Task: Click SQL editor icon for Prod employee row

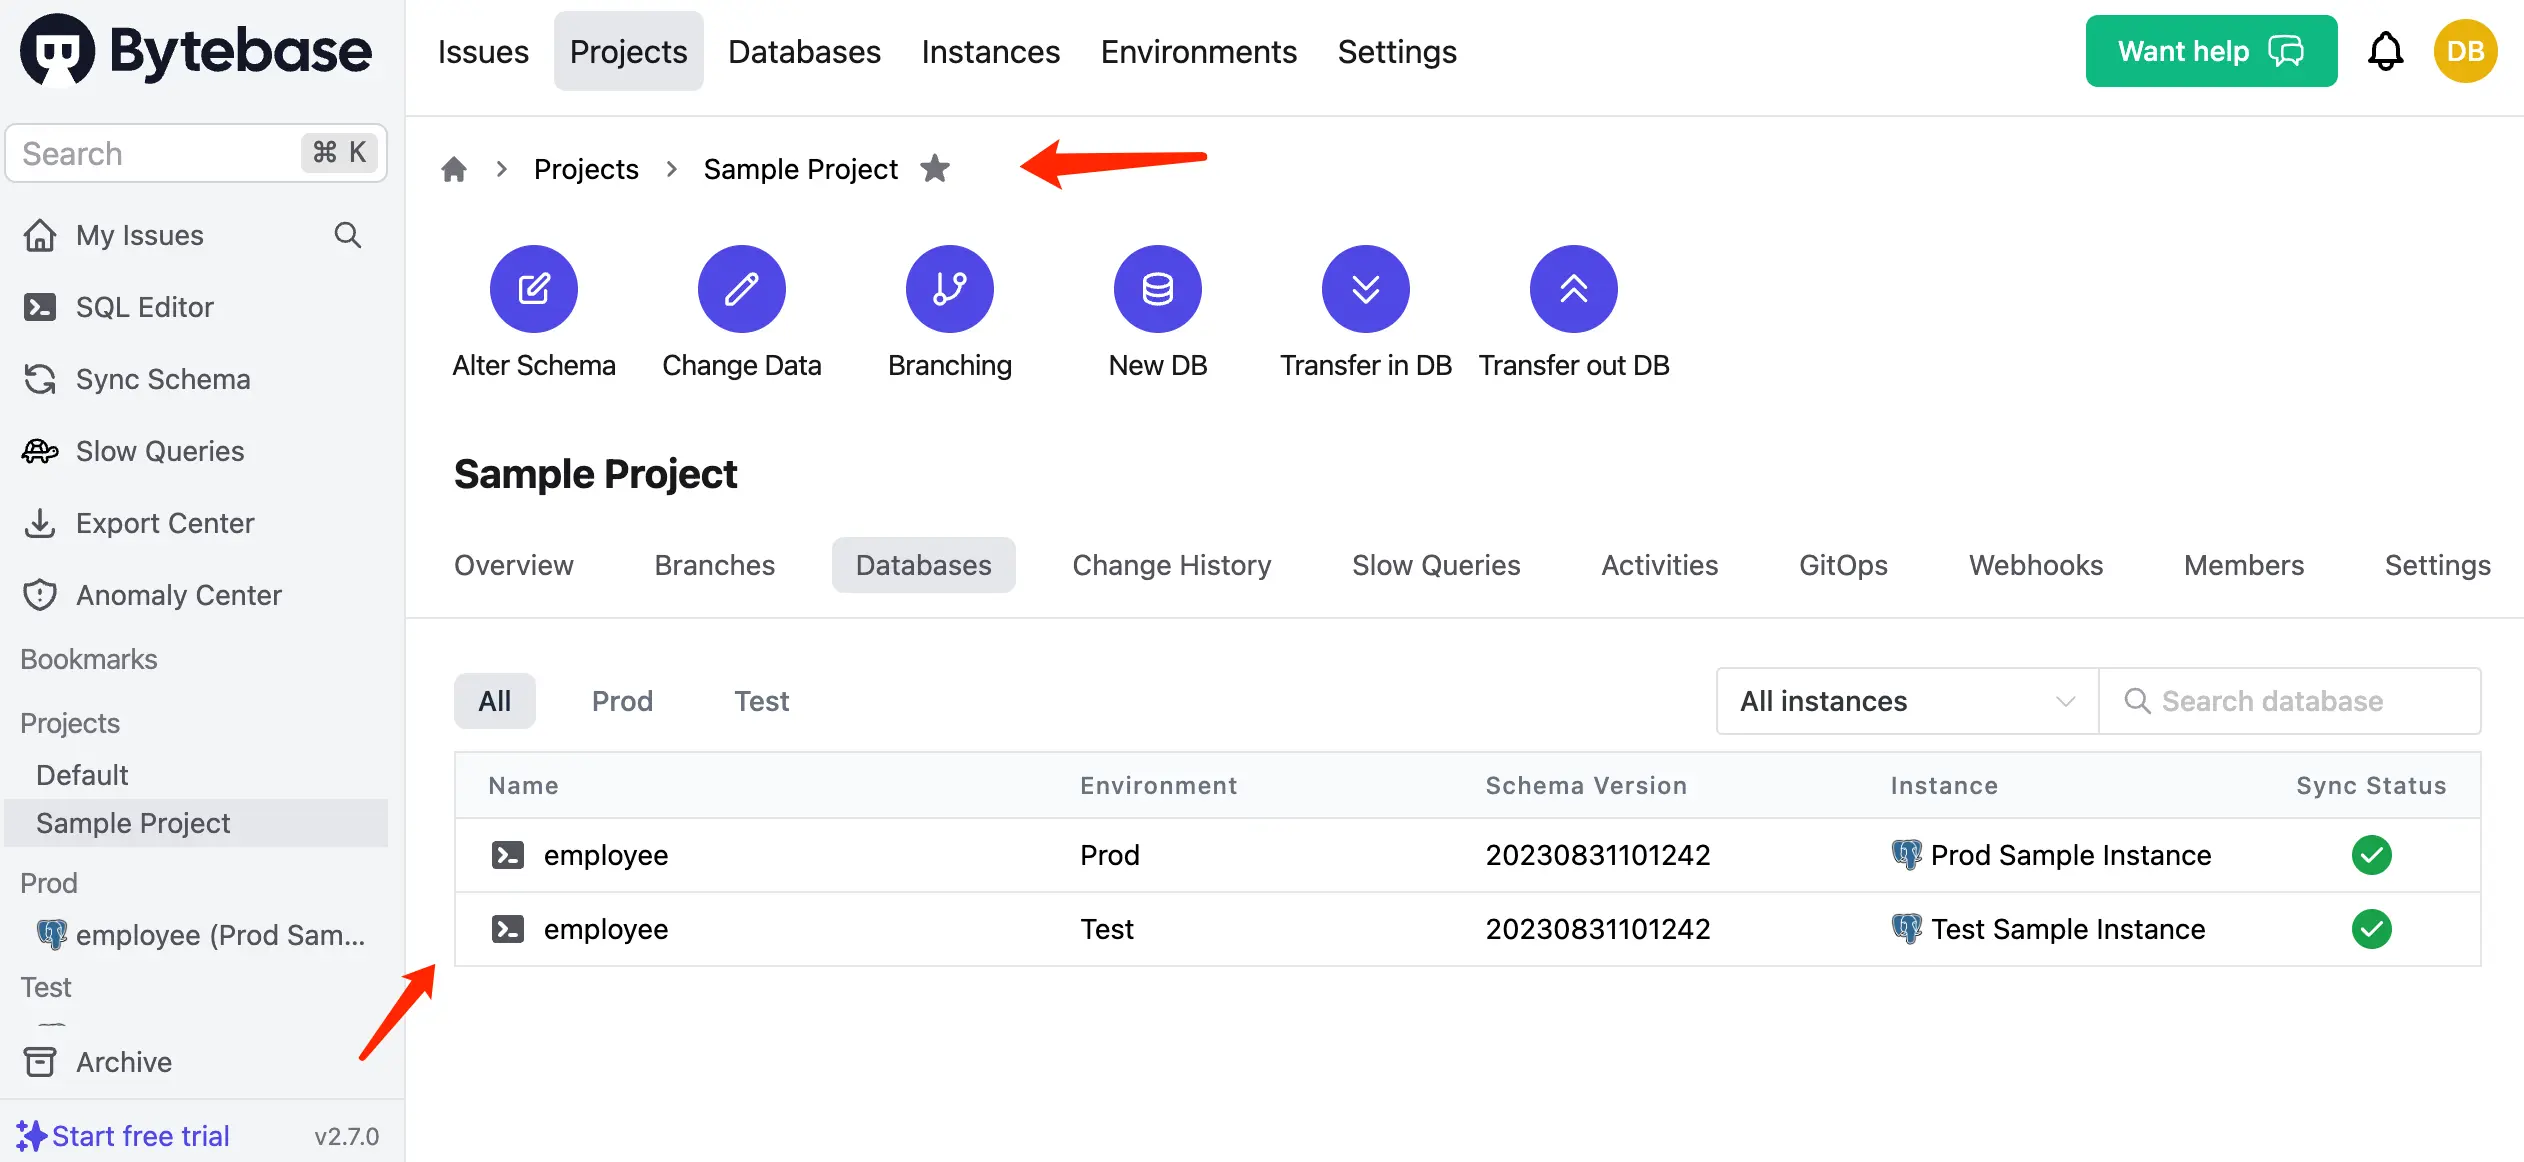Action: 508,855
